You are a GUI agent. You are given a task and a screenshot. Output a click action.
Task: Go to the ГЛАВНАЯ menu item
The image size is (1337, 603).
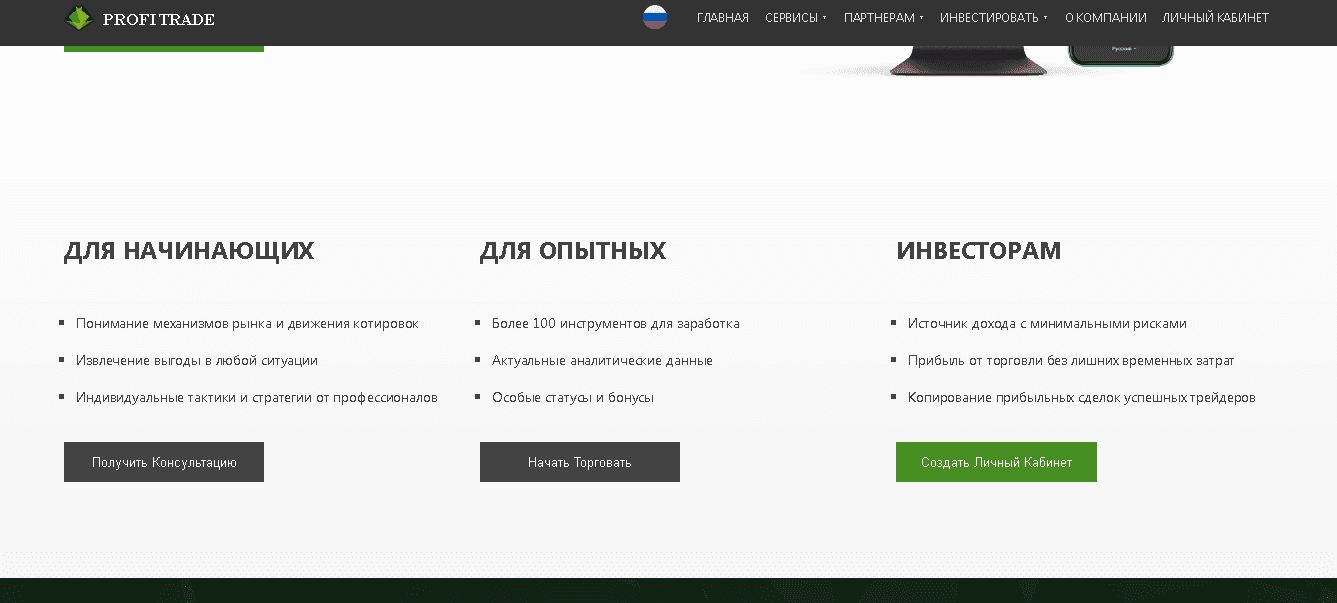click(x=722, y=18)
